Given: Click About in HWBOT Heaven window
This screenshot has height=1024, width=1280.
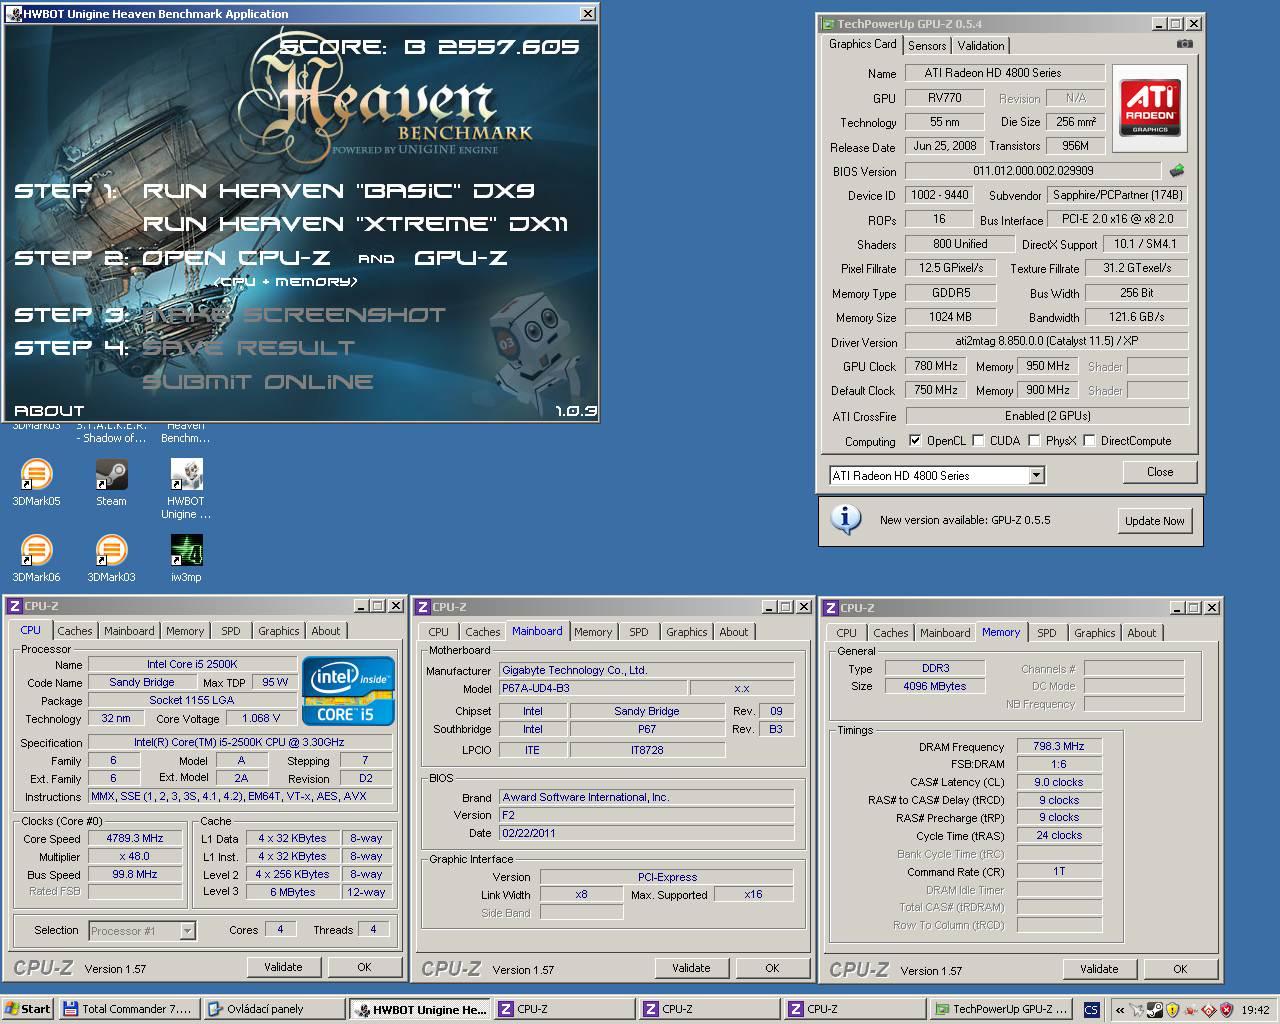Looking at the screenshot, I should [x=49, y=410].
